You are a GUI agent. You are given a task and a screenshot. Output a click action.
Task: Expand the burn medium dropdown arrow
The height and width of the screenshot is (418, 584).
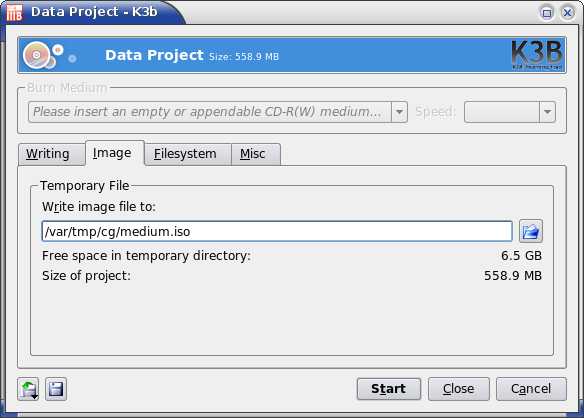pos(399,112)
